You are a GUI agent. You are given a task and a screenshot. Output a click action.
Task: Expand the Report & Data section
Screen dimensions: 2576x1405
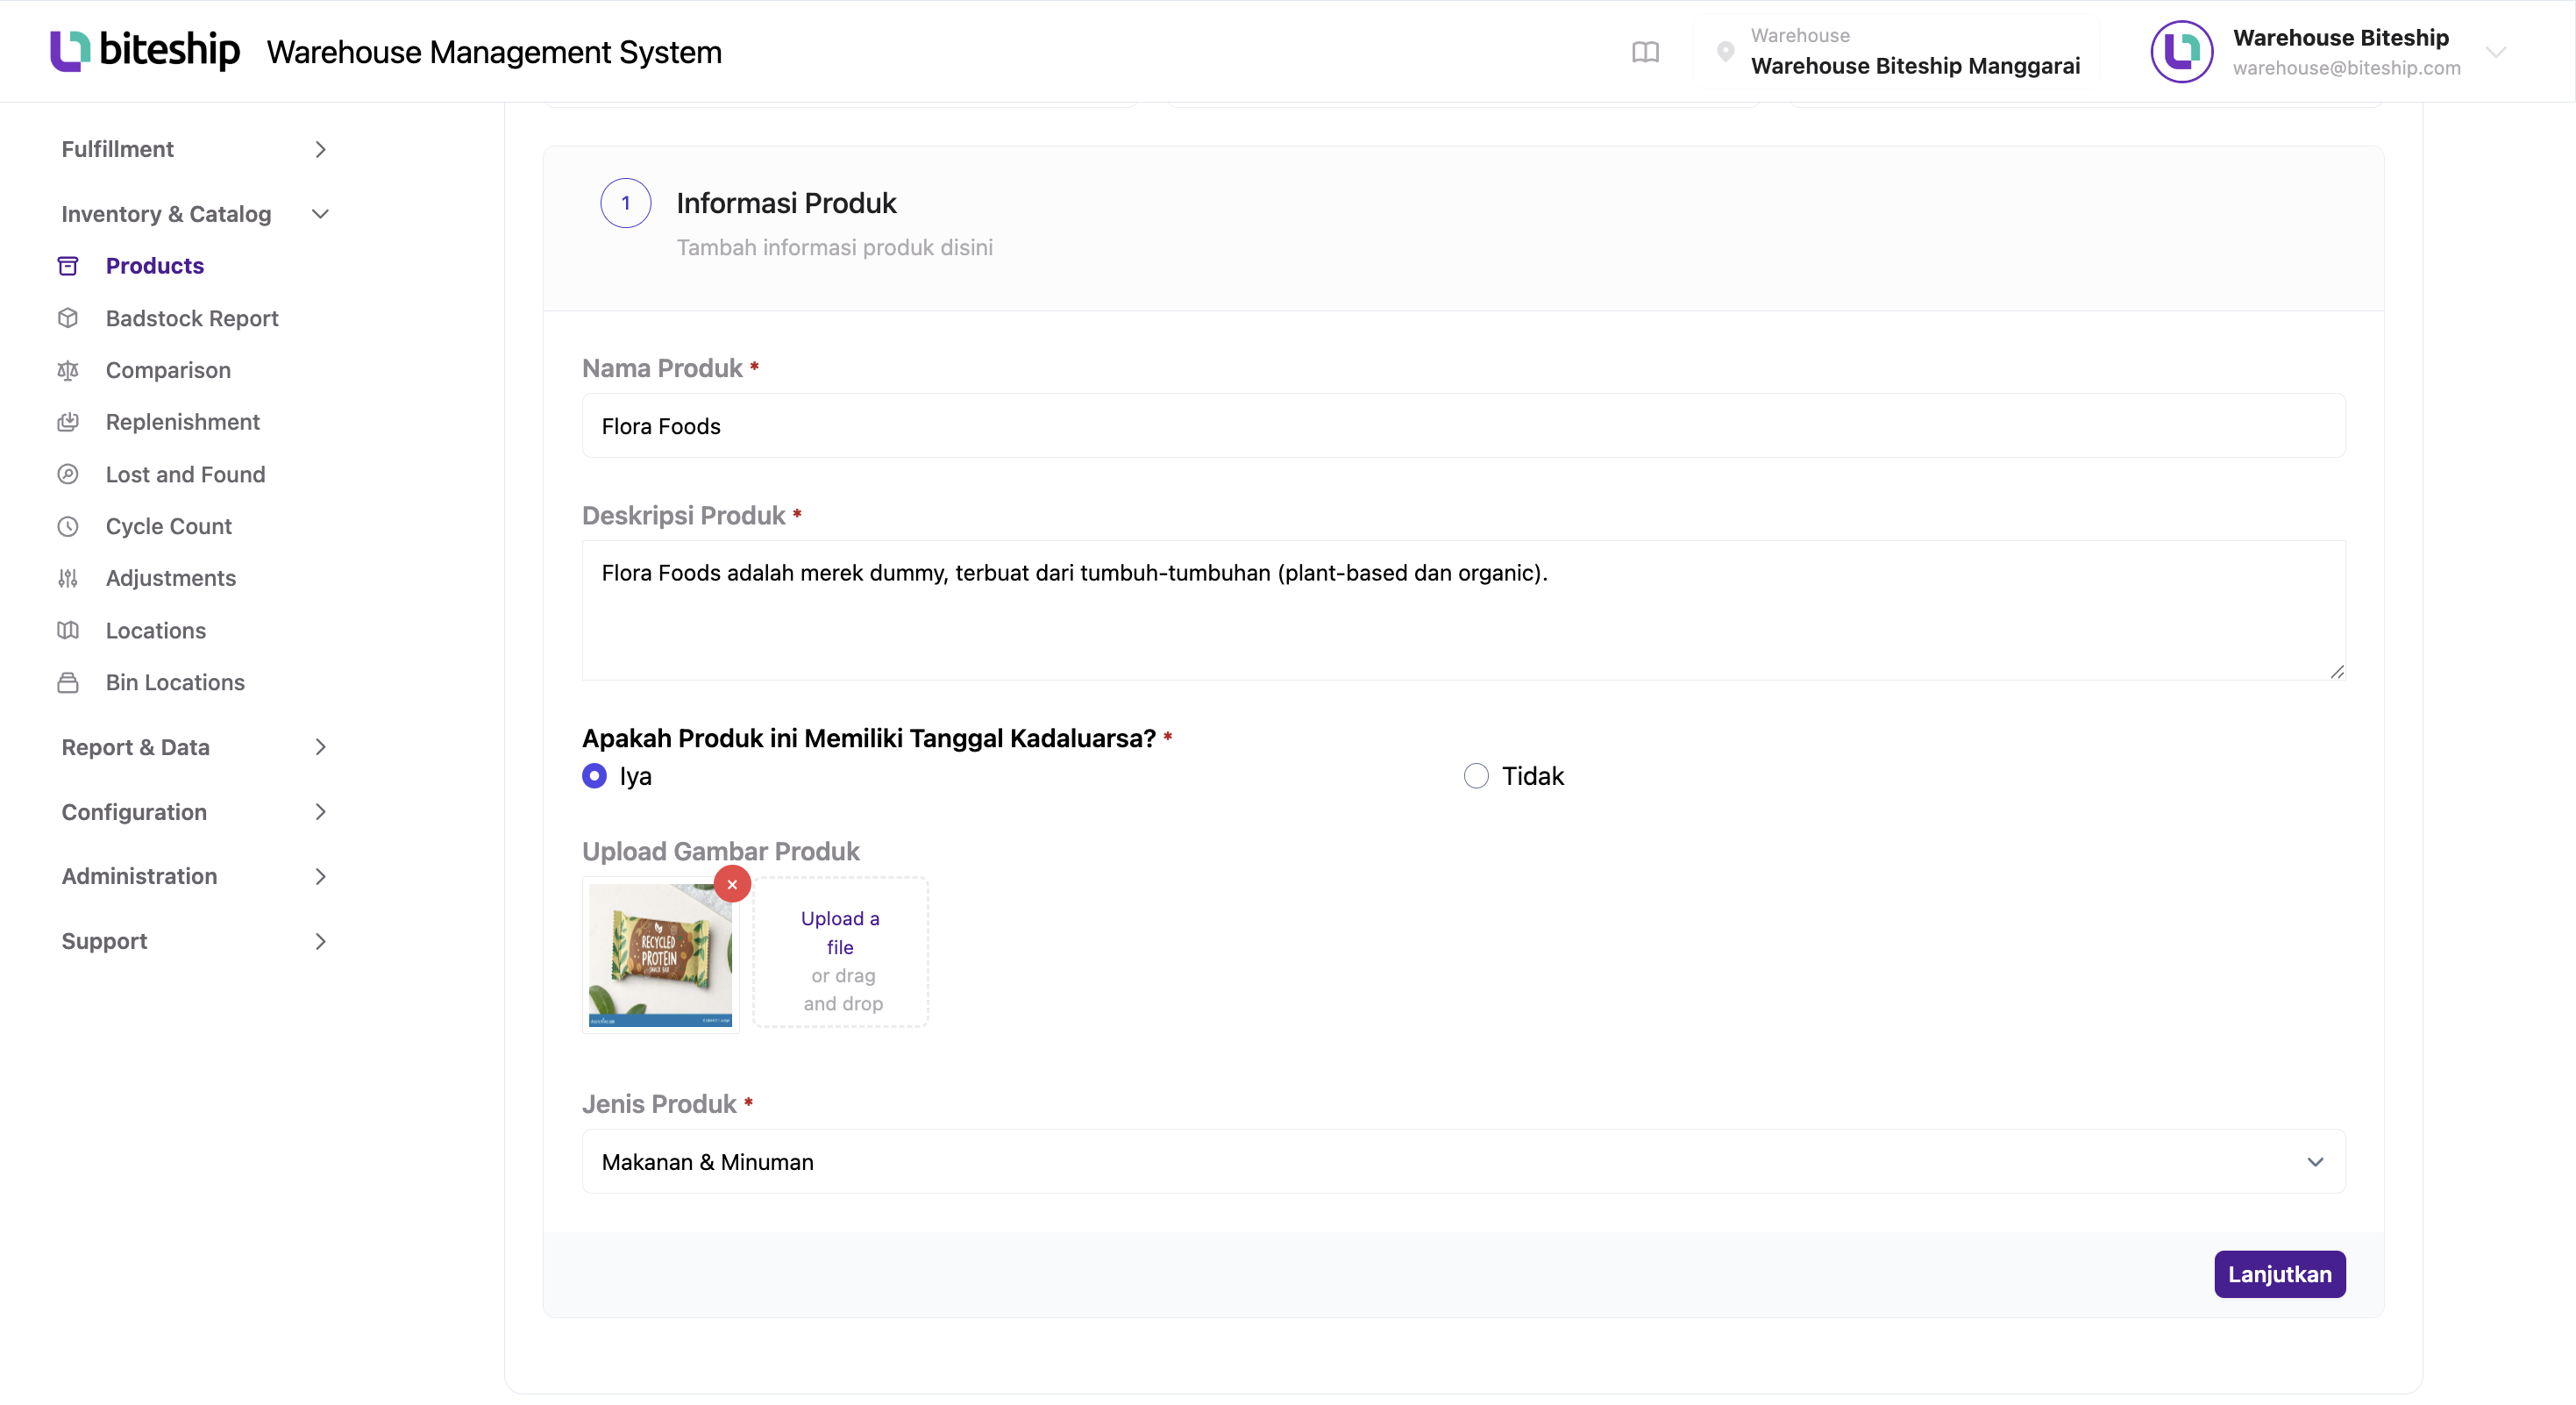click(195, 747)
